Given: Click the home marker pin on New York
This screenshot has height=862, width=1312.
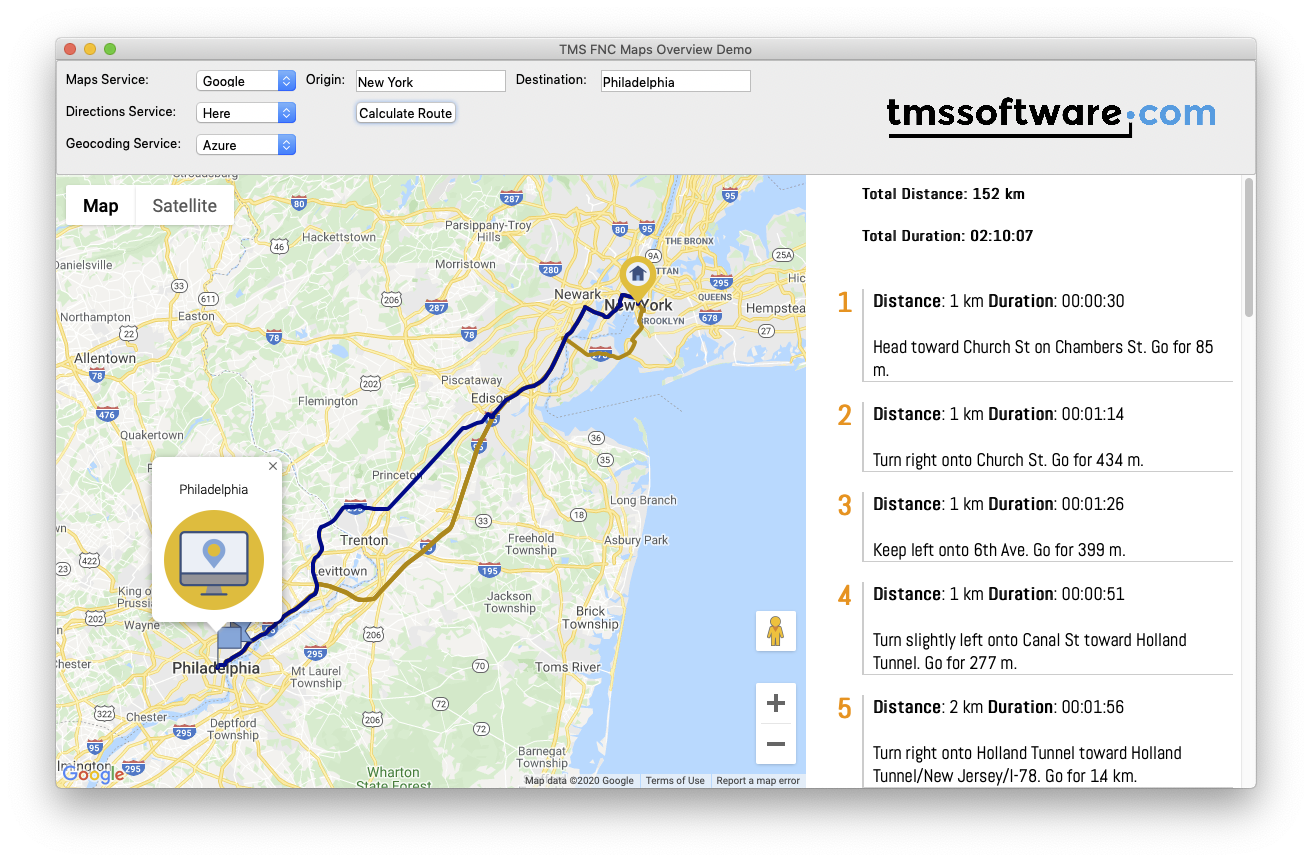Looking at the screenshot, I should 637,277.
